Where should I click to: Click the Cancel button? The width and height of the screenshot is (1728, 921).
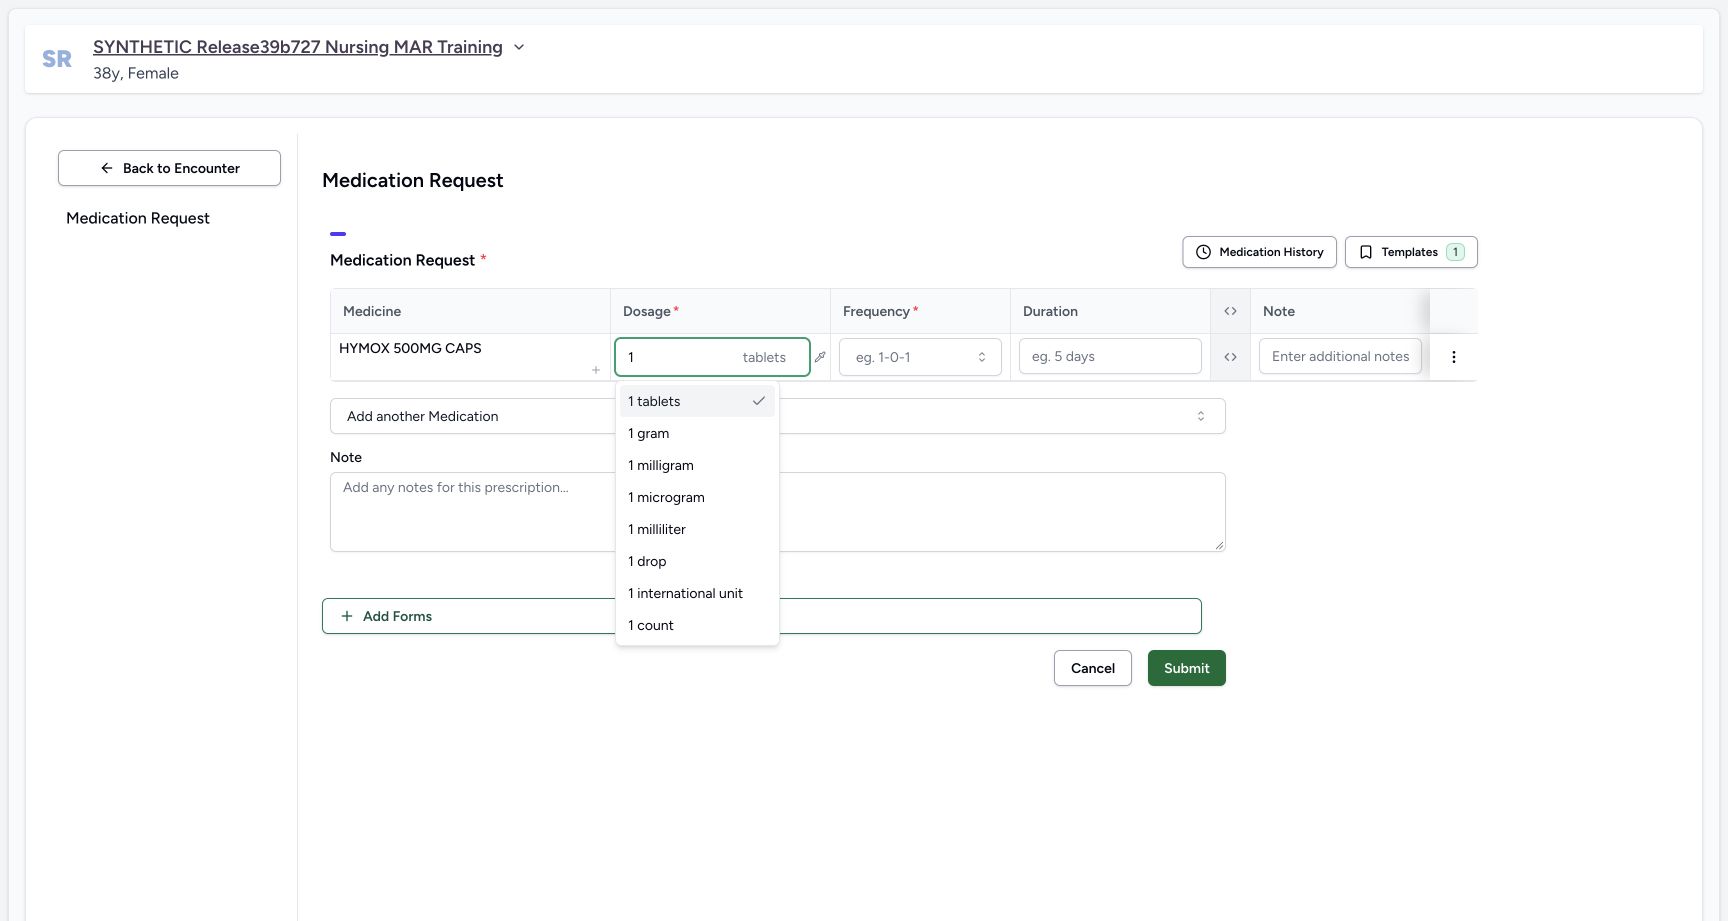click(x=1092, y=668)
